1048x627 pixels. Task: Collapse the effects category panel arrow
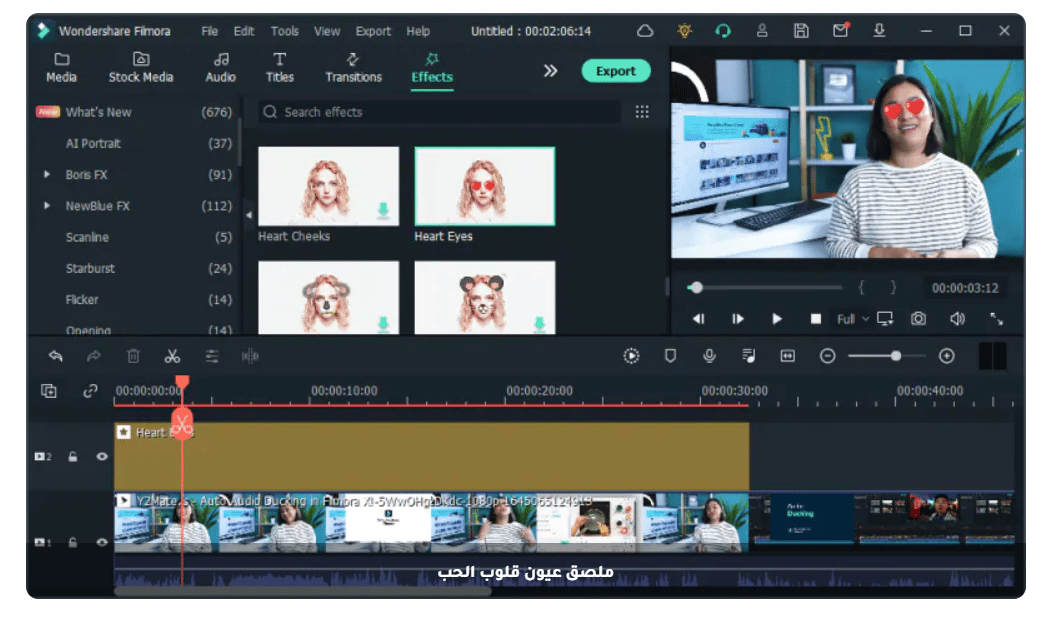pos(249,215)
